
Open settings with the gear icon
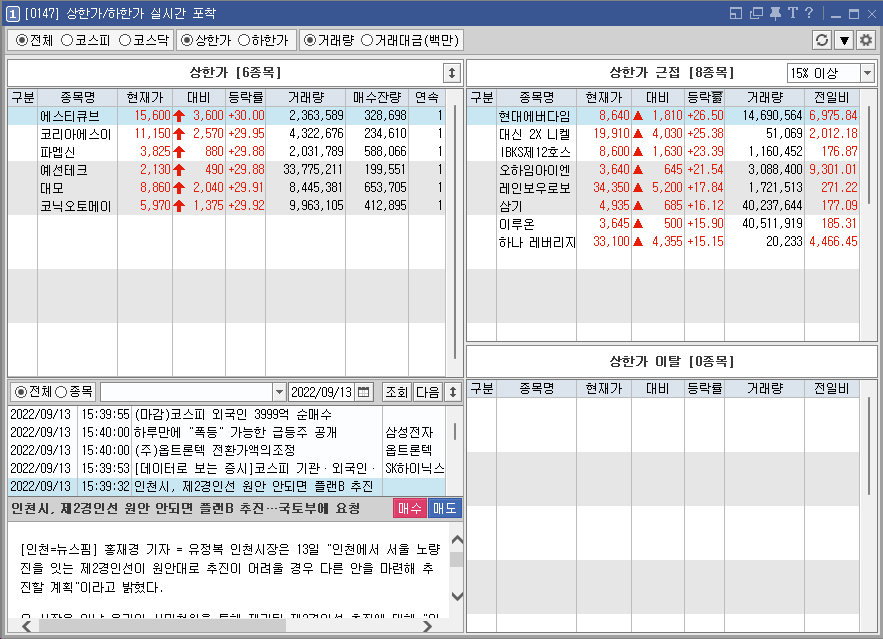866,40
